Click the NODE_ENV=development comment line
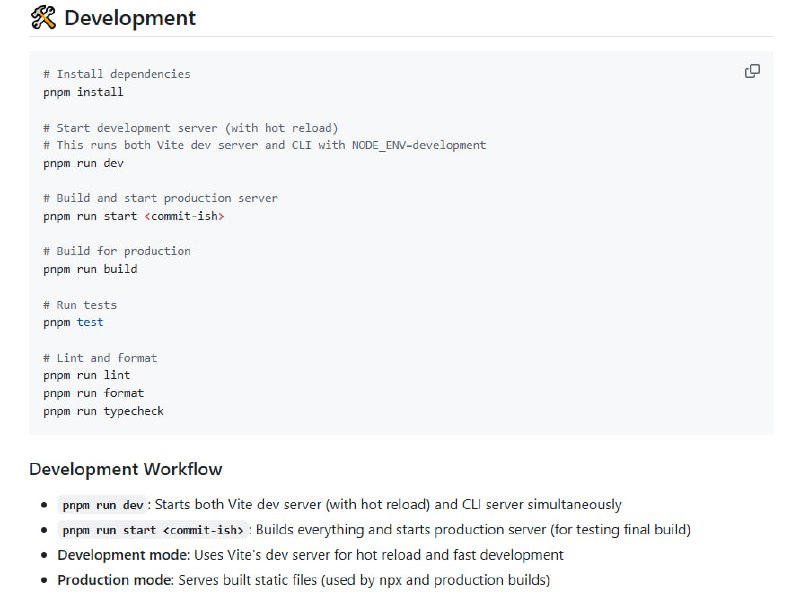This screenshot has width=800, height=600. tap(265, 145)
